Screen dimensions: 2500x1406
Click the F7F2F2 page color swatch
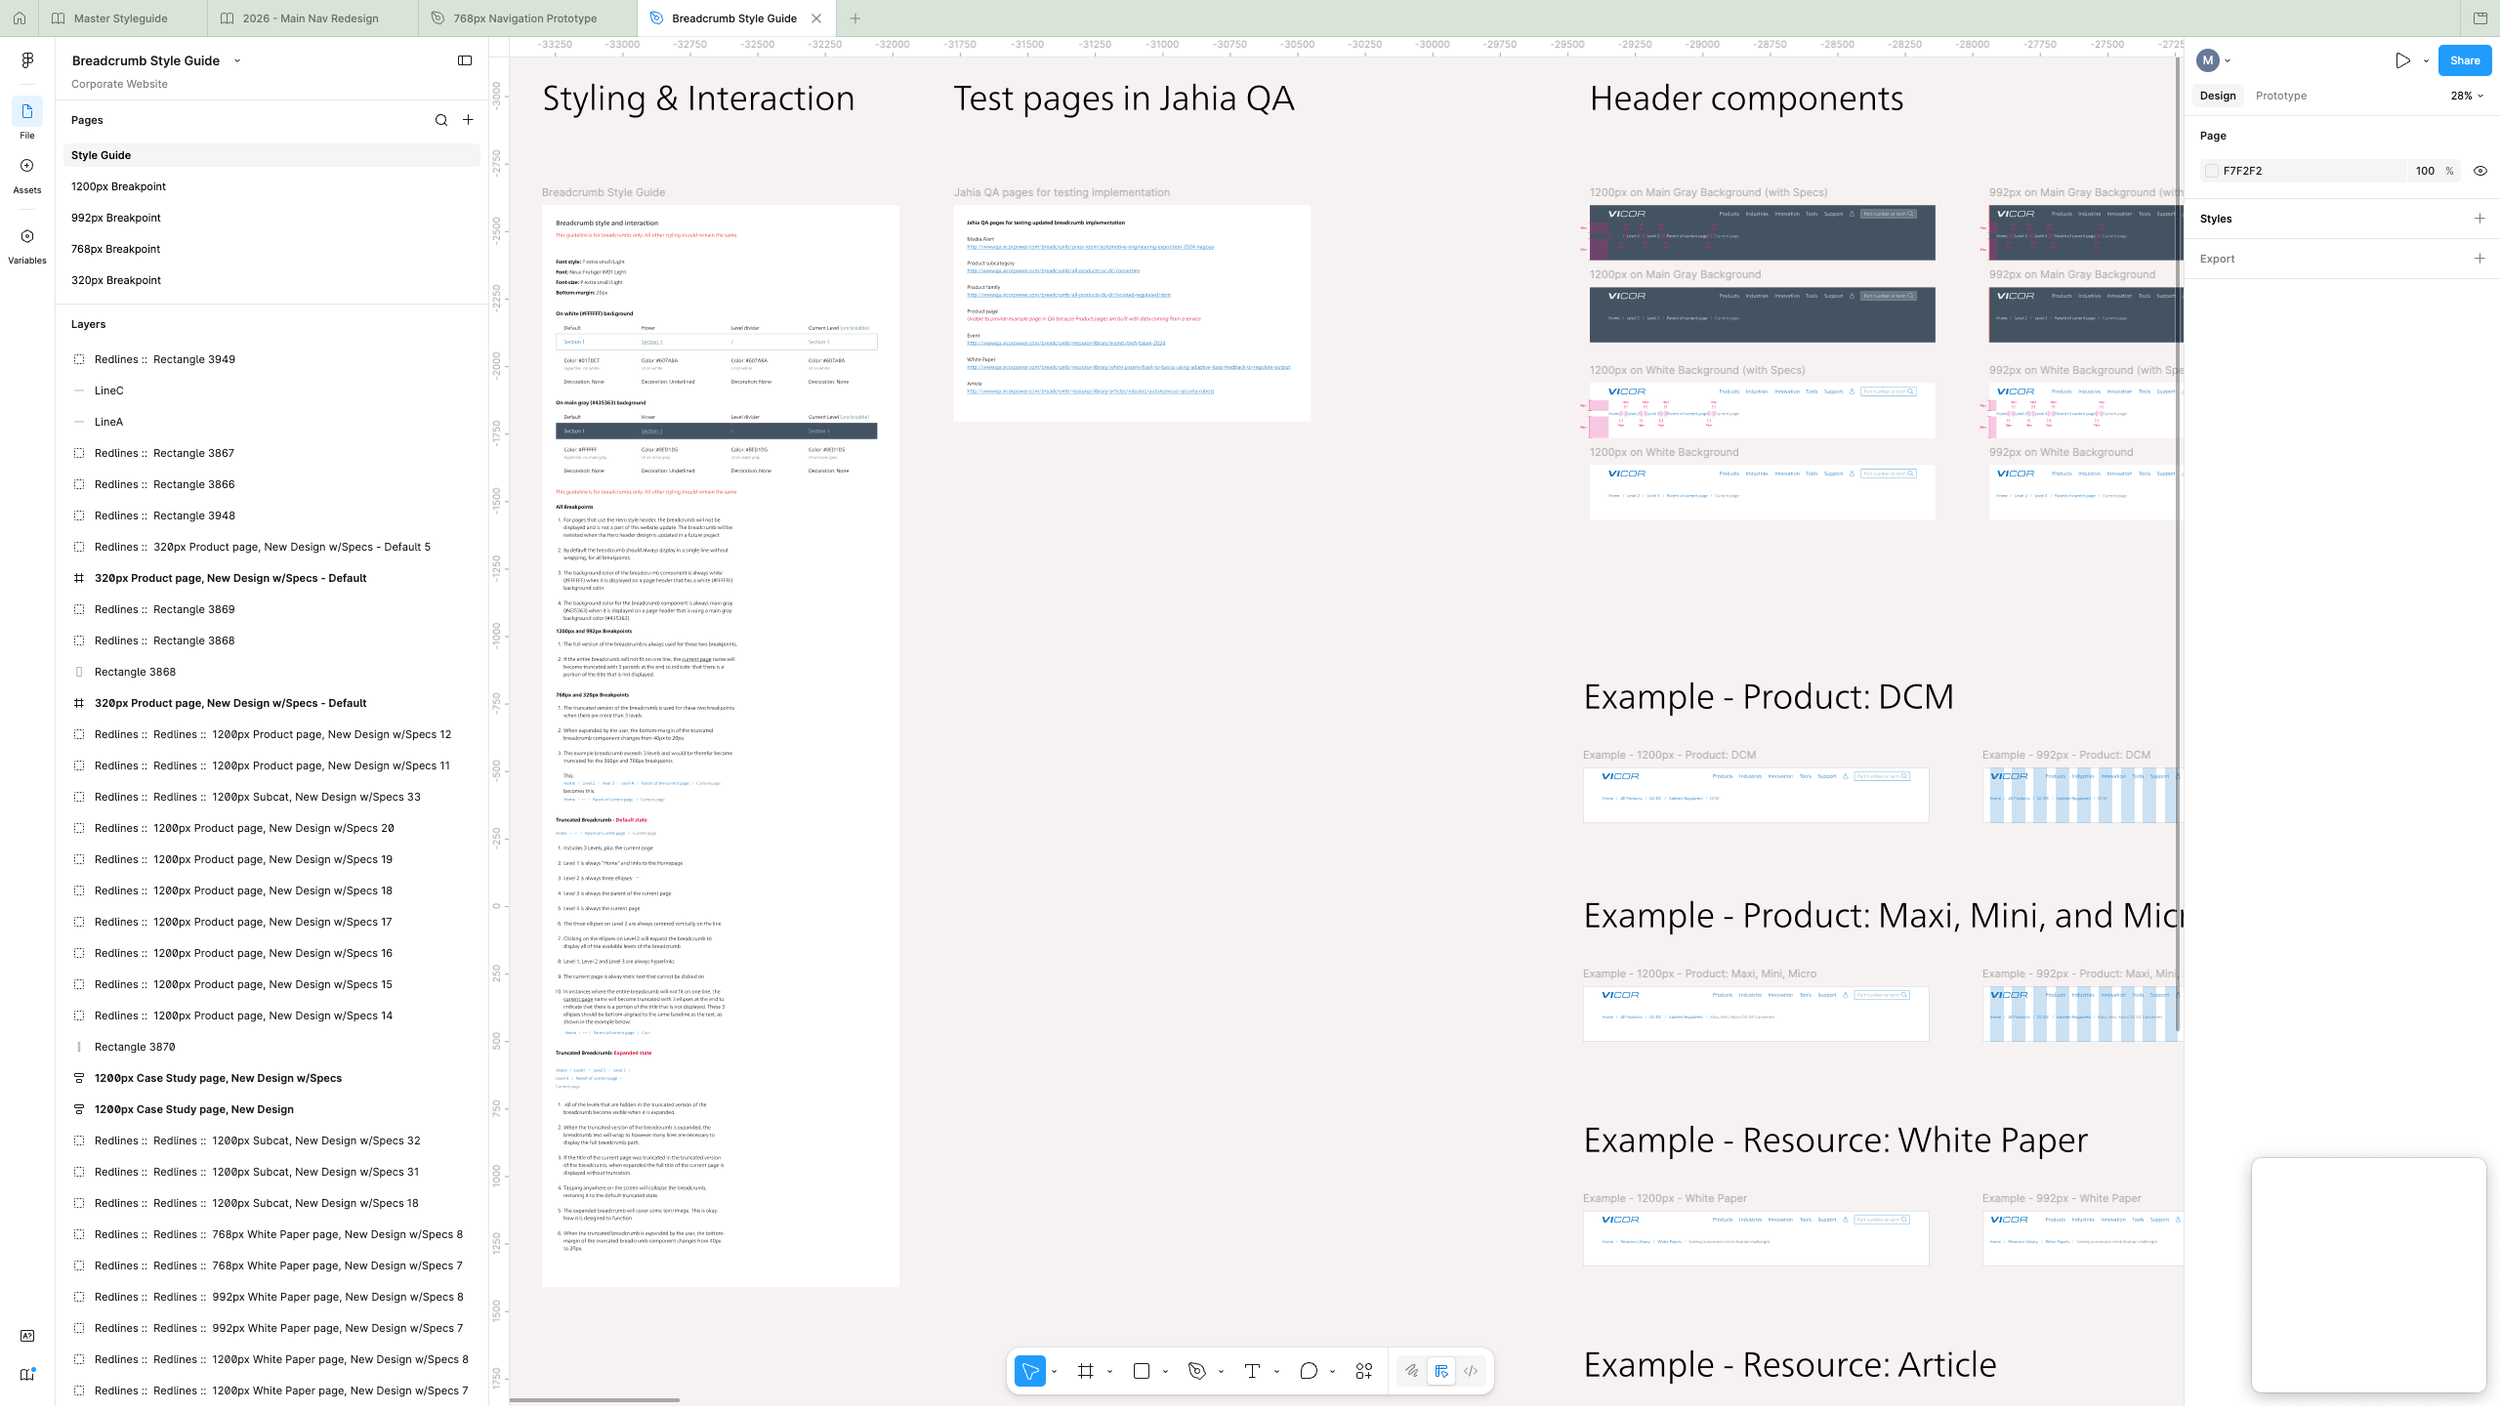pyautogui.click(x=2211, y=171)
